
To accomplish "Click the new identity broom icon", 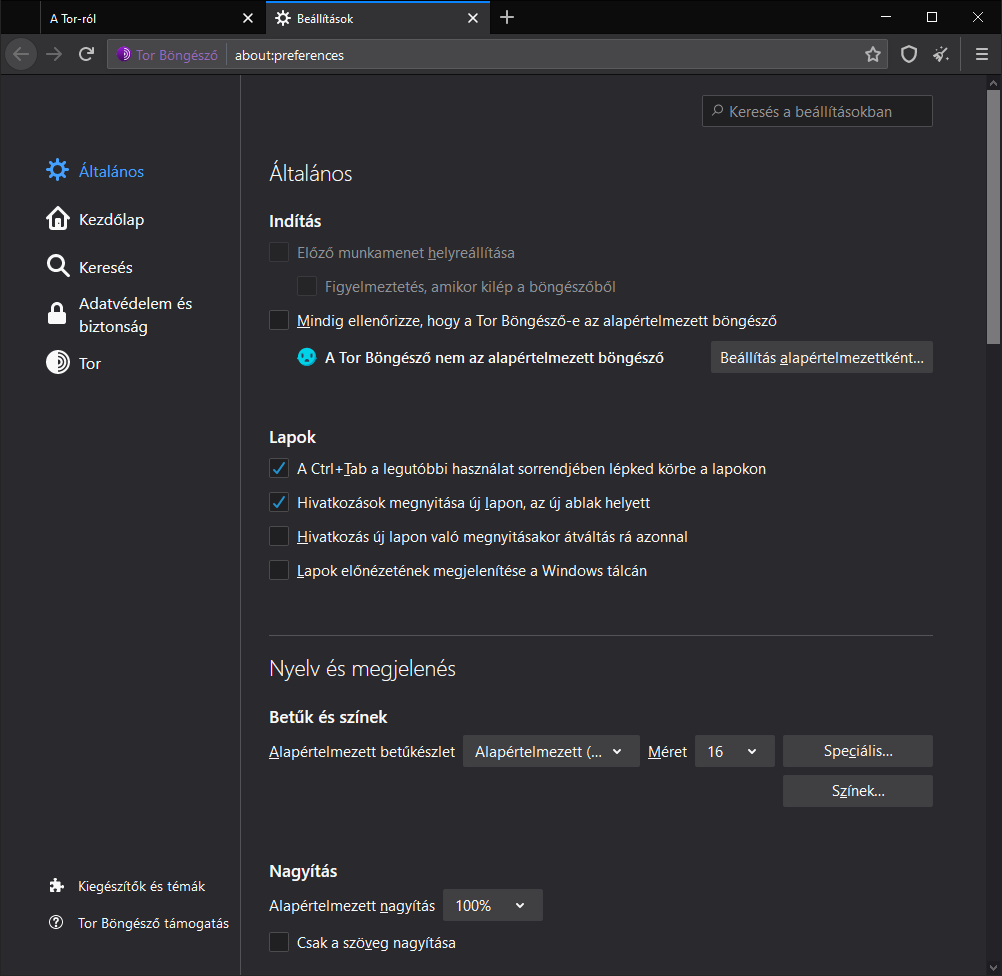I will (x=941, y=55).
